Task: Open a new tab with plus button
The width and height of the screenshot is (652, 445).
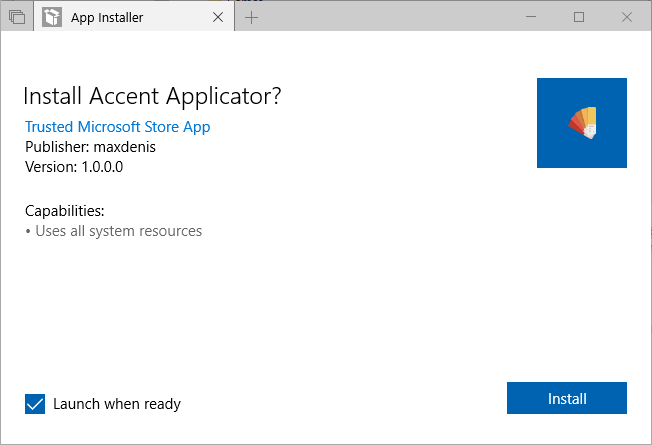Action: coord(251,18)
